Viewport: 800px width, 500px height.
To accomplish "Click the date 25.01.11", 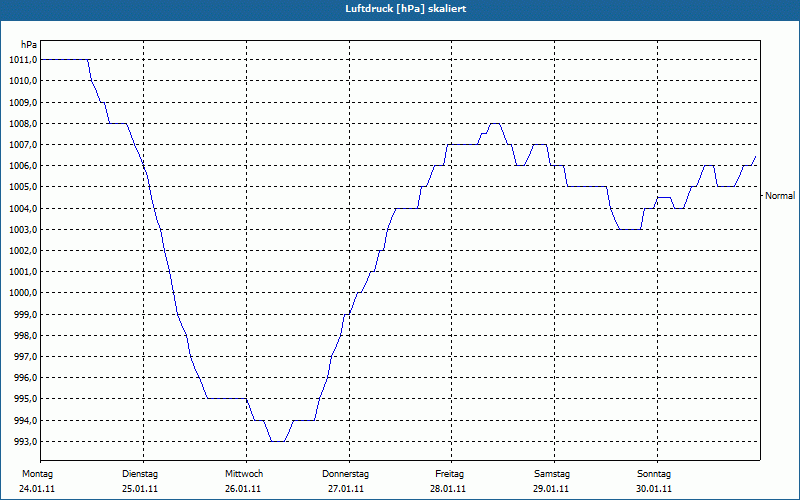I will [140, 489].
